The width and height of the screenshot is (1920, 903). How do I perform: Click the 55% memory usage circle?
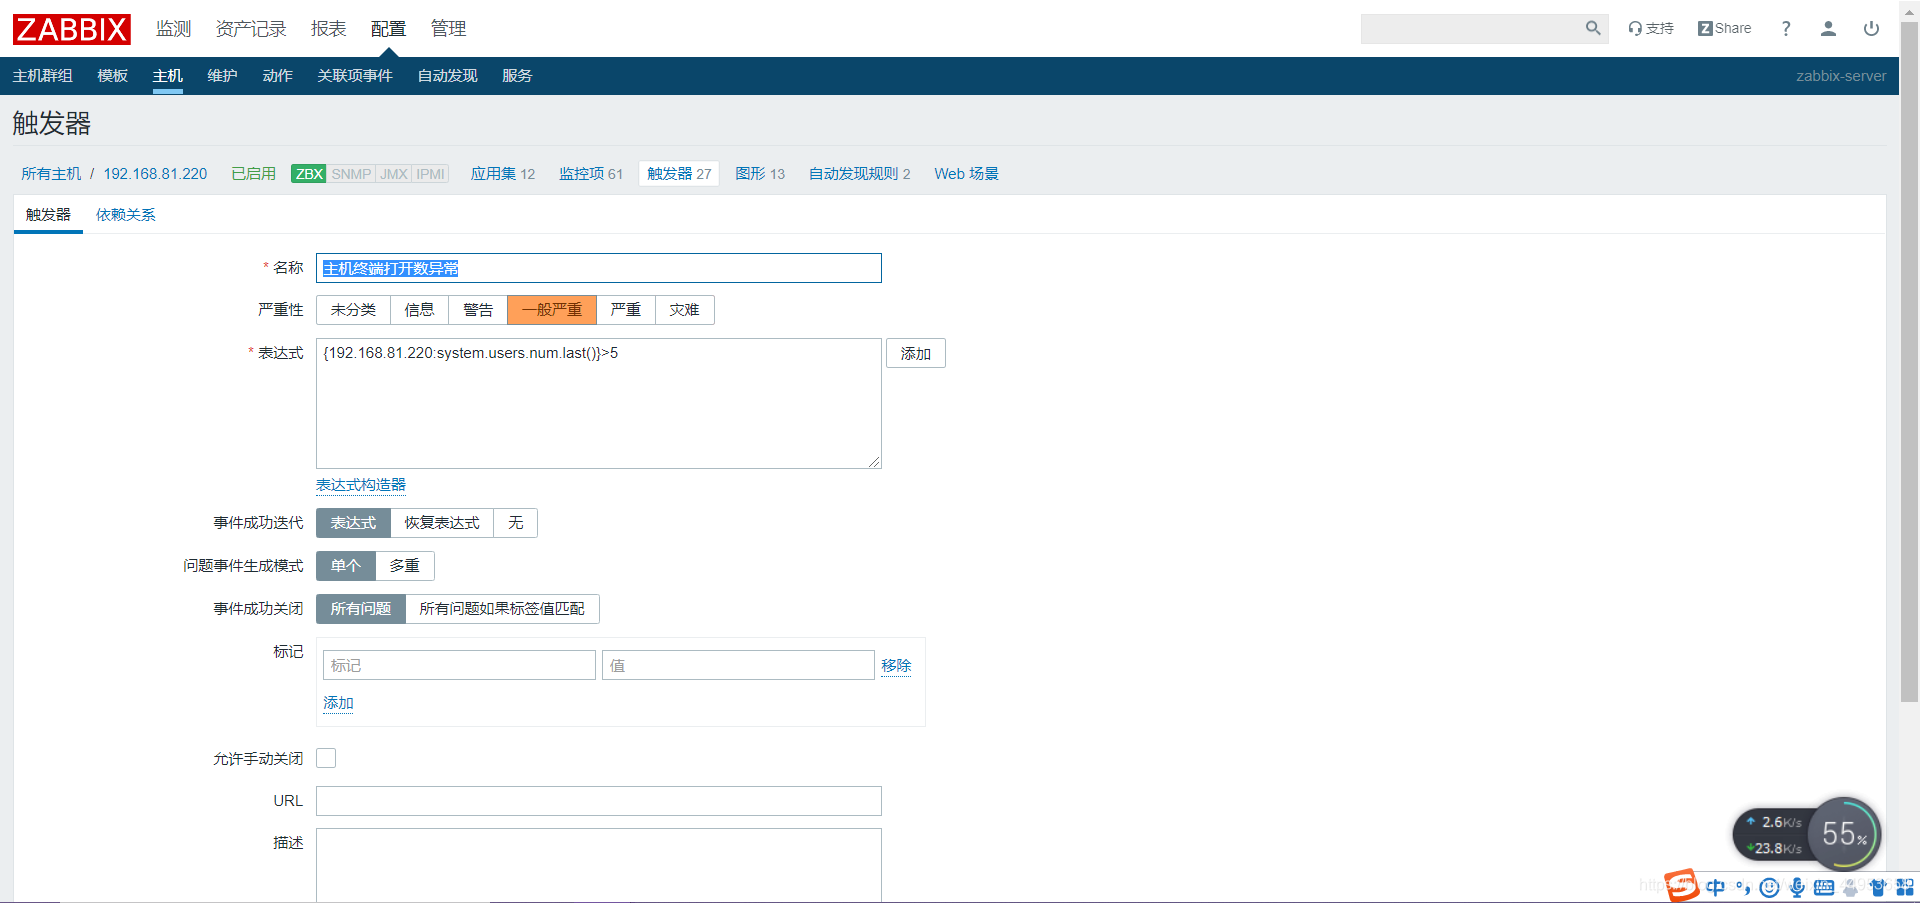click(x=1844, y=834)
